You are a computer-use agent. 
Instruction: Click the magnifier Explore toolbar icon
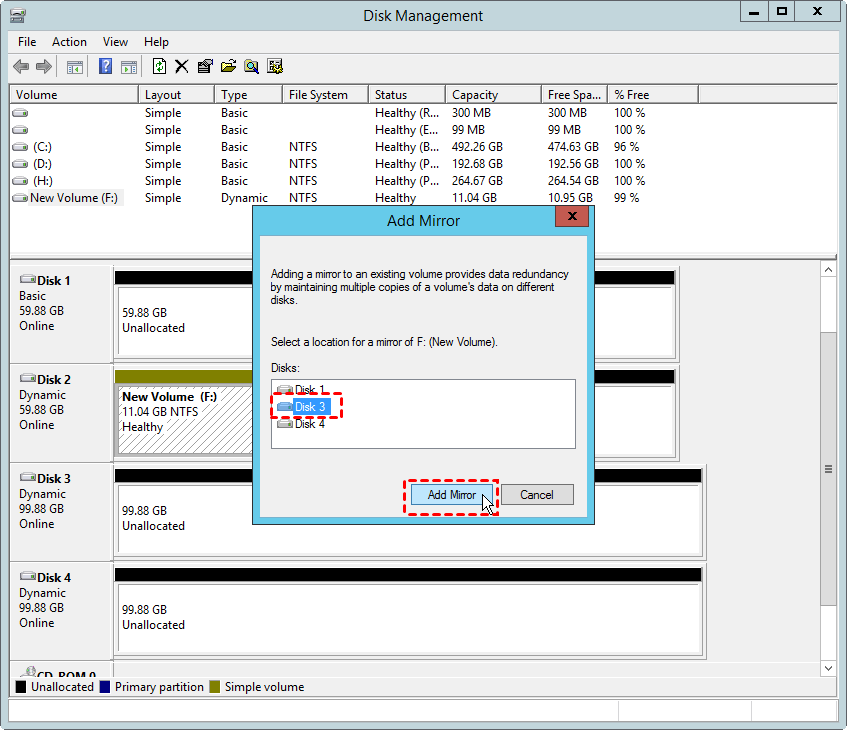tap(251, 66)
